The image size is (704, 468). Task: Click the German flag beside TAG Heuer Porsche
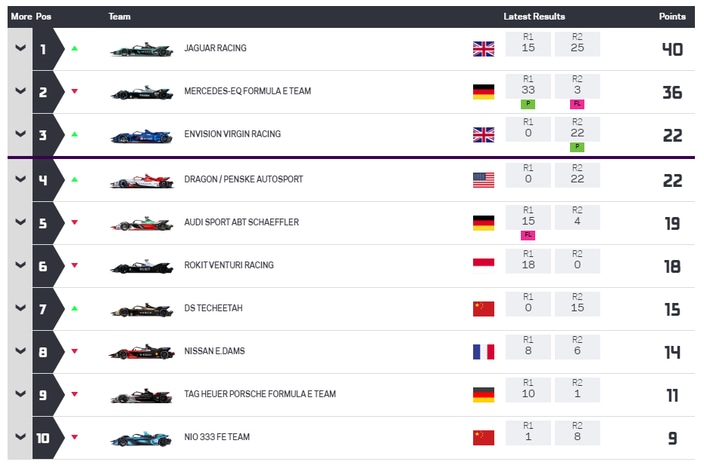pyautogui.click(x=484, y=395)
